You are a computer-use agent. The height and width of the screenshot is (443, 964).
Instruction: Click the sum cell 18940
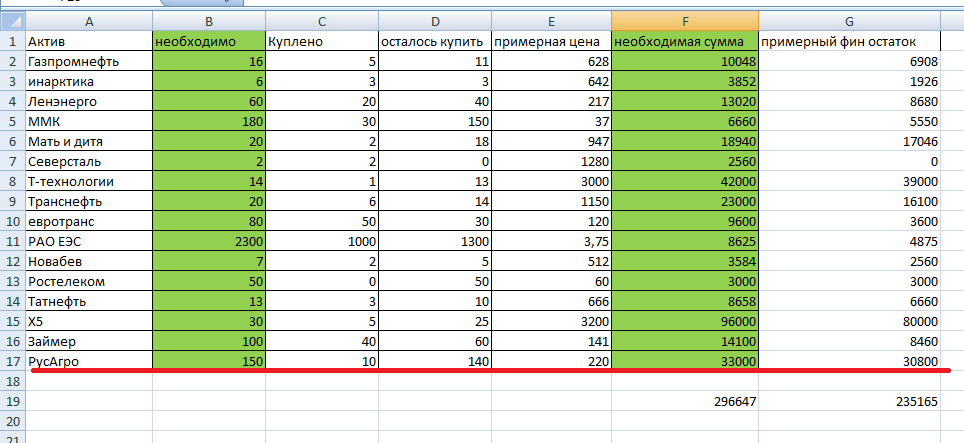point(685,141)
